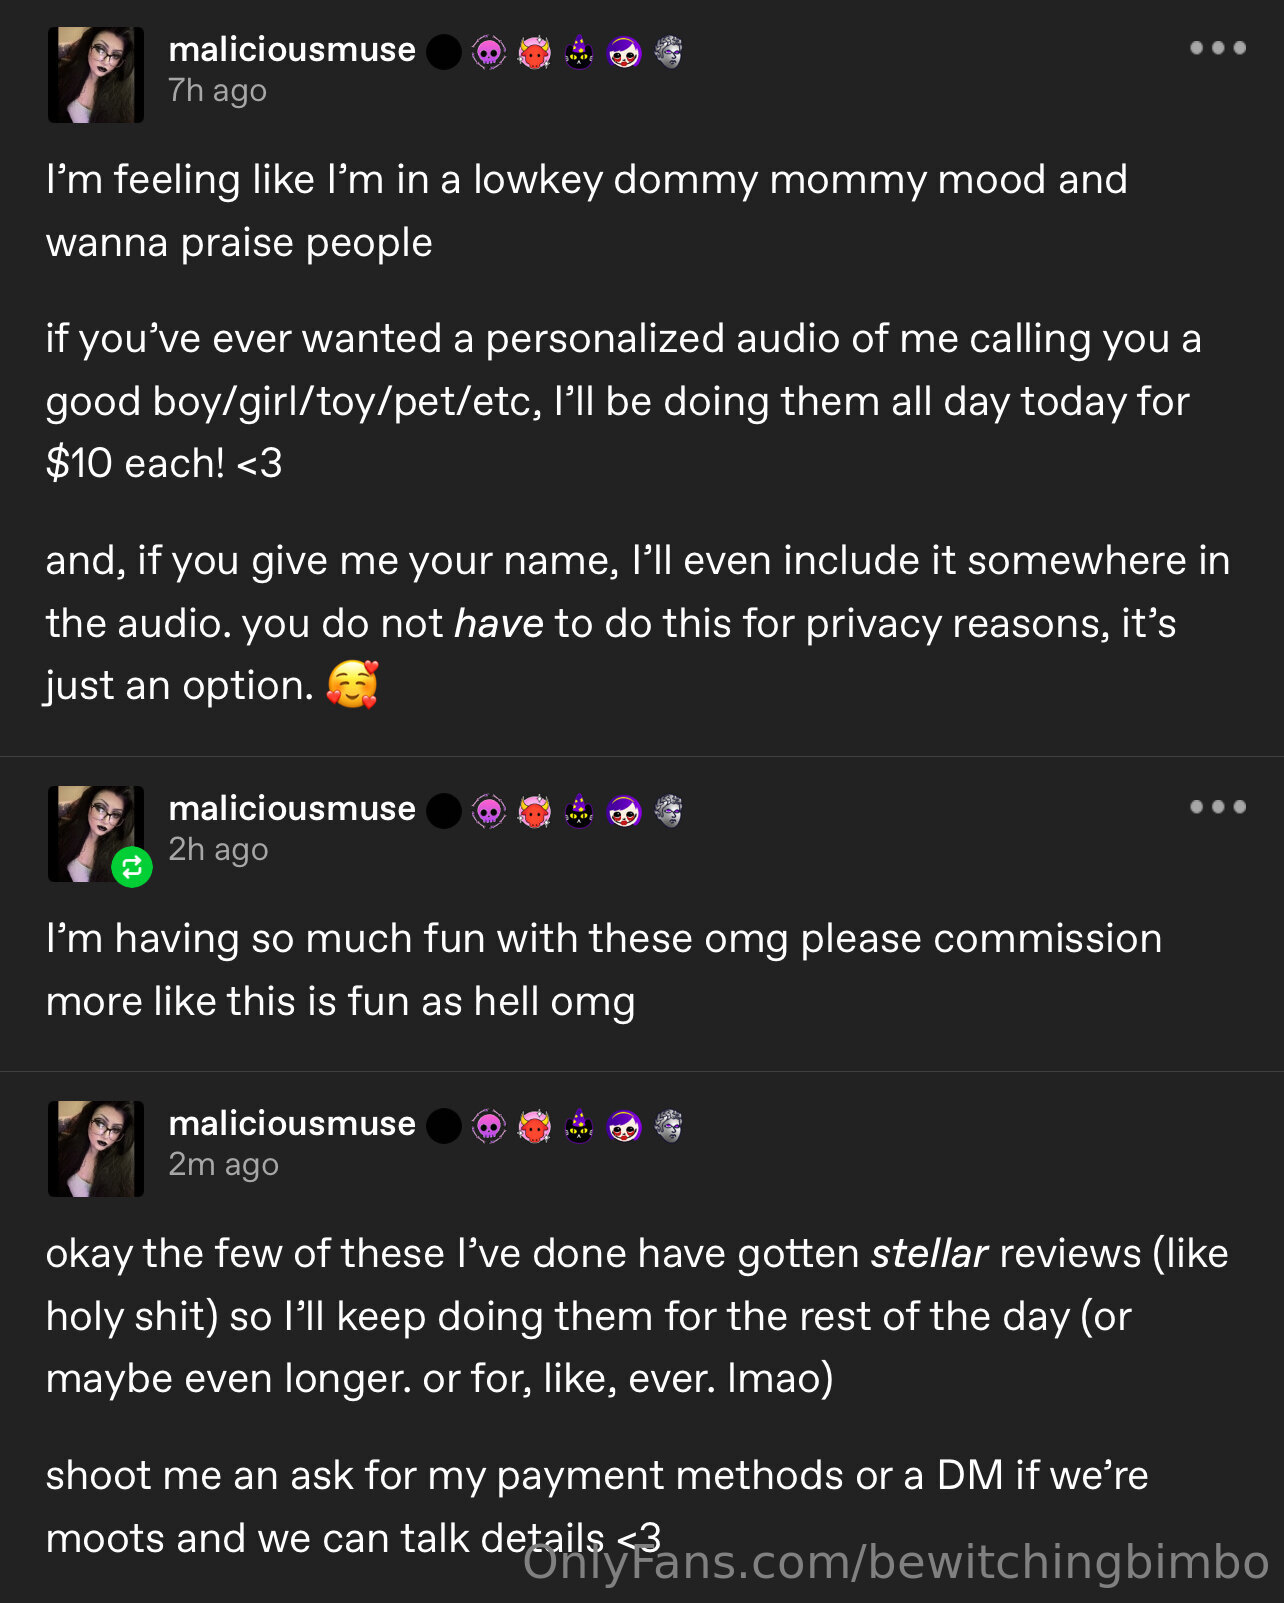Open the maliciousmuse avatar on the 7h ago post
The image size is (1284, 1603).
pos(96,75)
